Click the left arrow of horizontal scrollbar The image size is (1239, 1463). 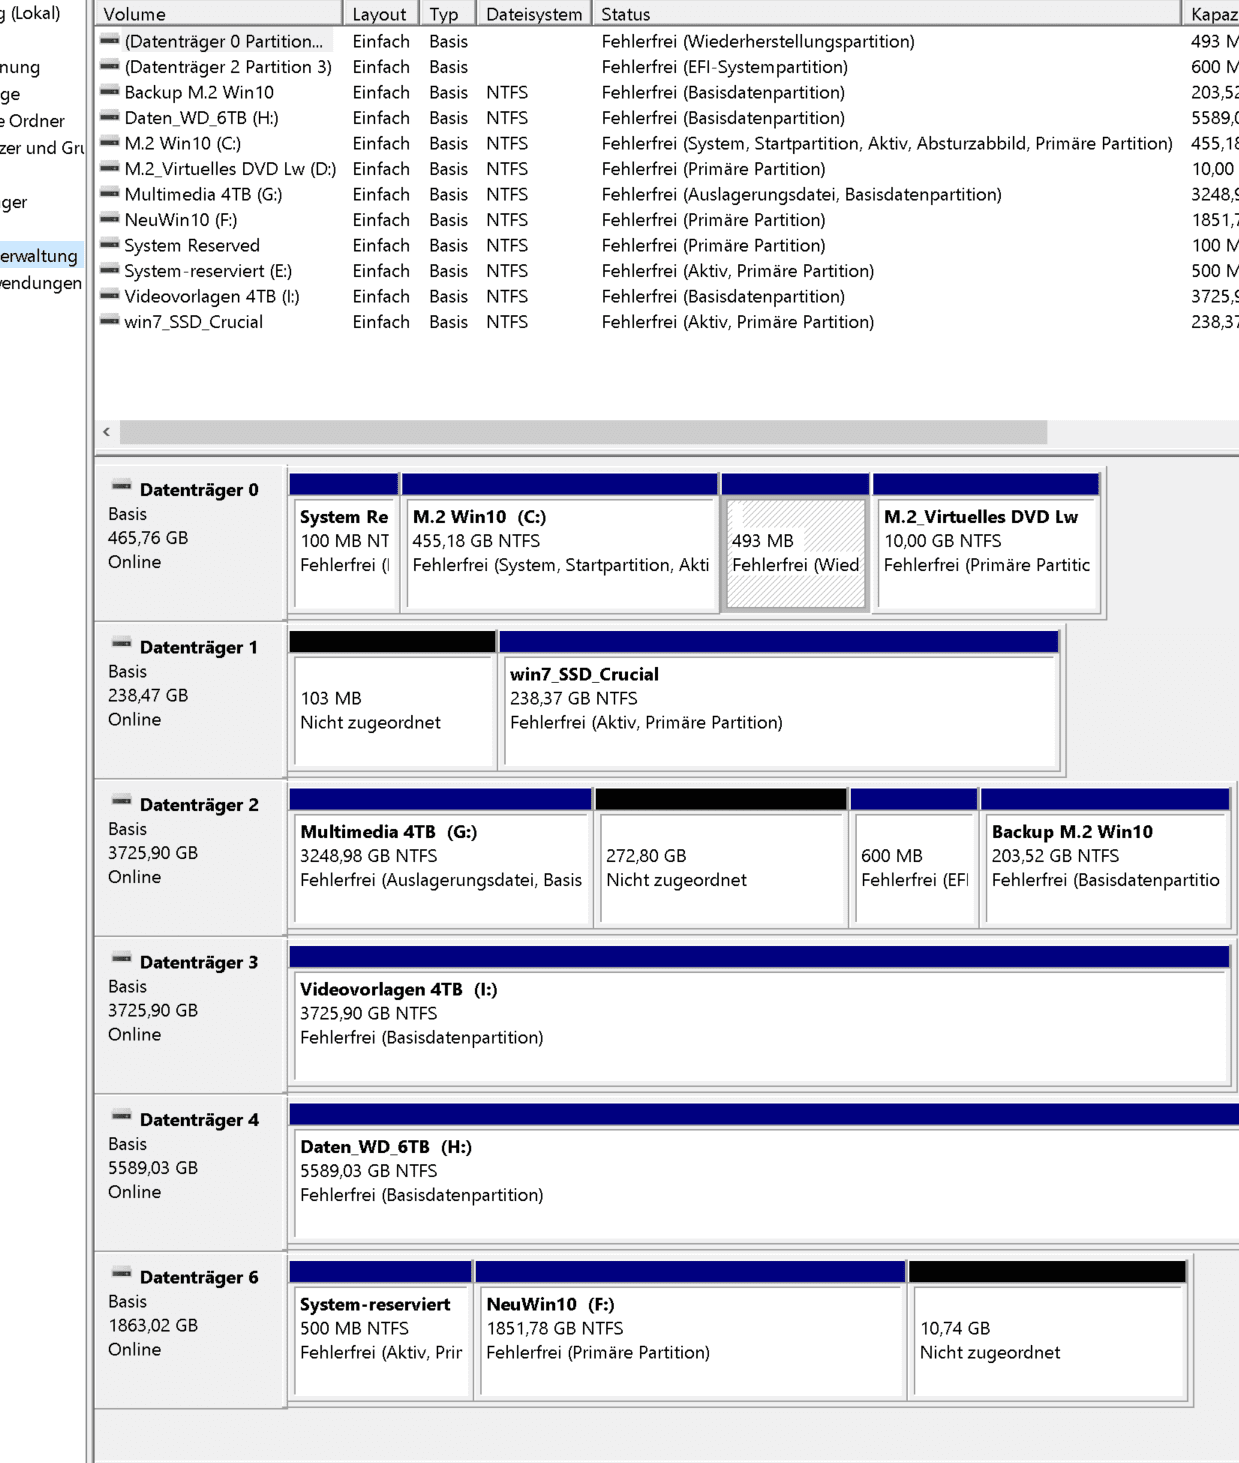click(107, 432)
